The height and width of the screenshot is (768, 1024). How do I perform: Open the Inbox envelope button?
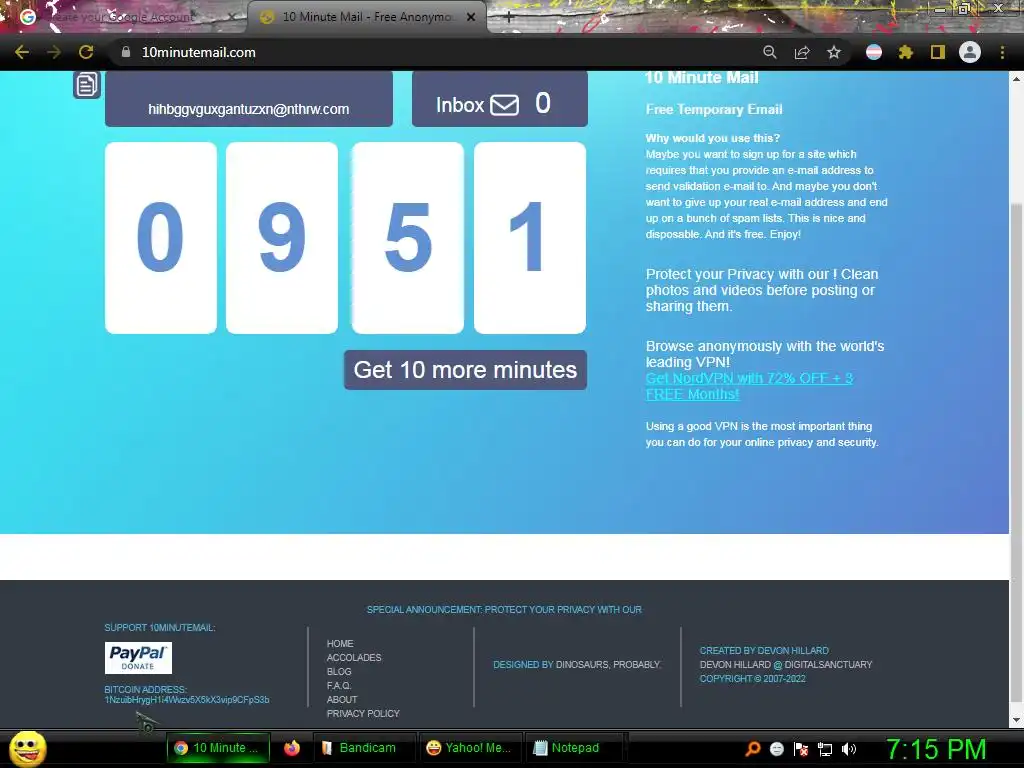(x=500, y=99)
